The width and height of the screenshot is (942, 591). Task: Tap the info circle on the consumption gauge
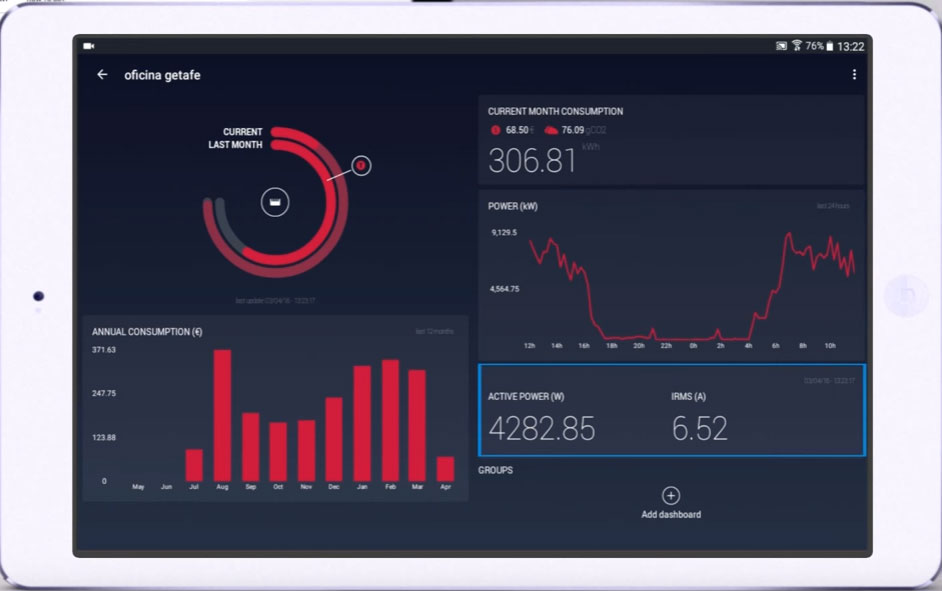pyautogui.click(x=359, y=166)
